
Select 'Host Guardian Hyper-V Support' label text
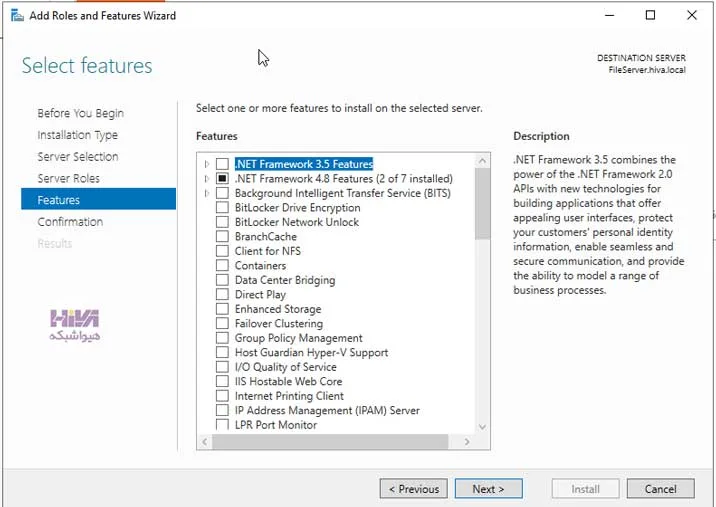311,353
